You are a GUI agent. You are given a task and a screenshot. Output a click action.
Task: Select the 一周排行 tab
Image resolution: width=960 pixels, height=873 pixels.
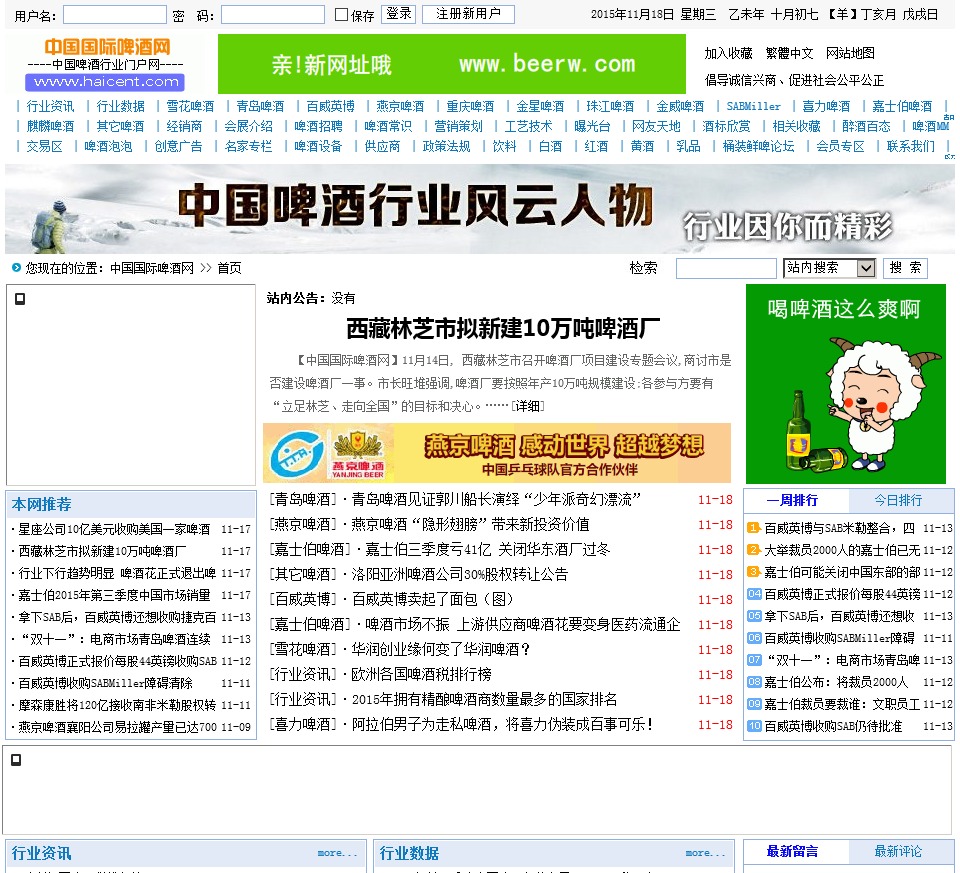pyautogui.click(x=792, y=500)
